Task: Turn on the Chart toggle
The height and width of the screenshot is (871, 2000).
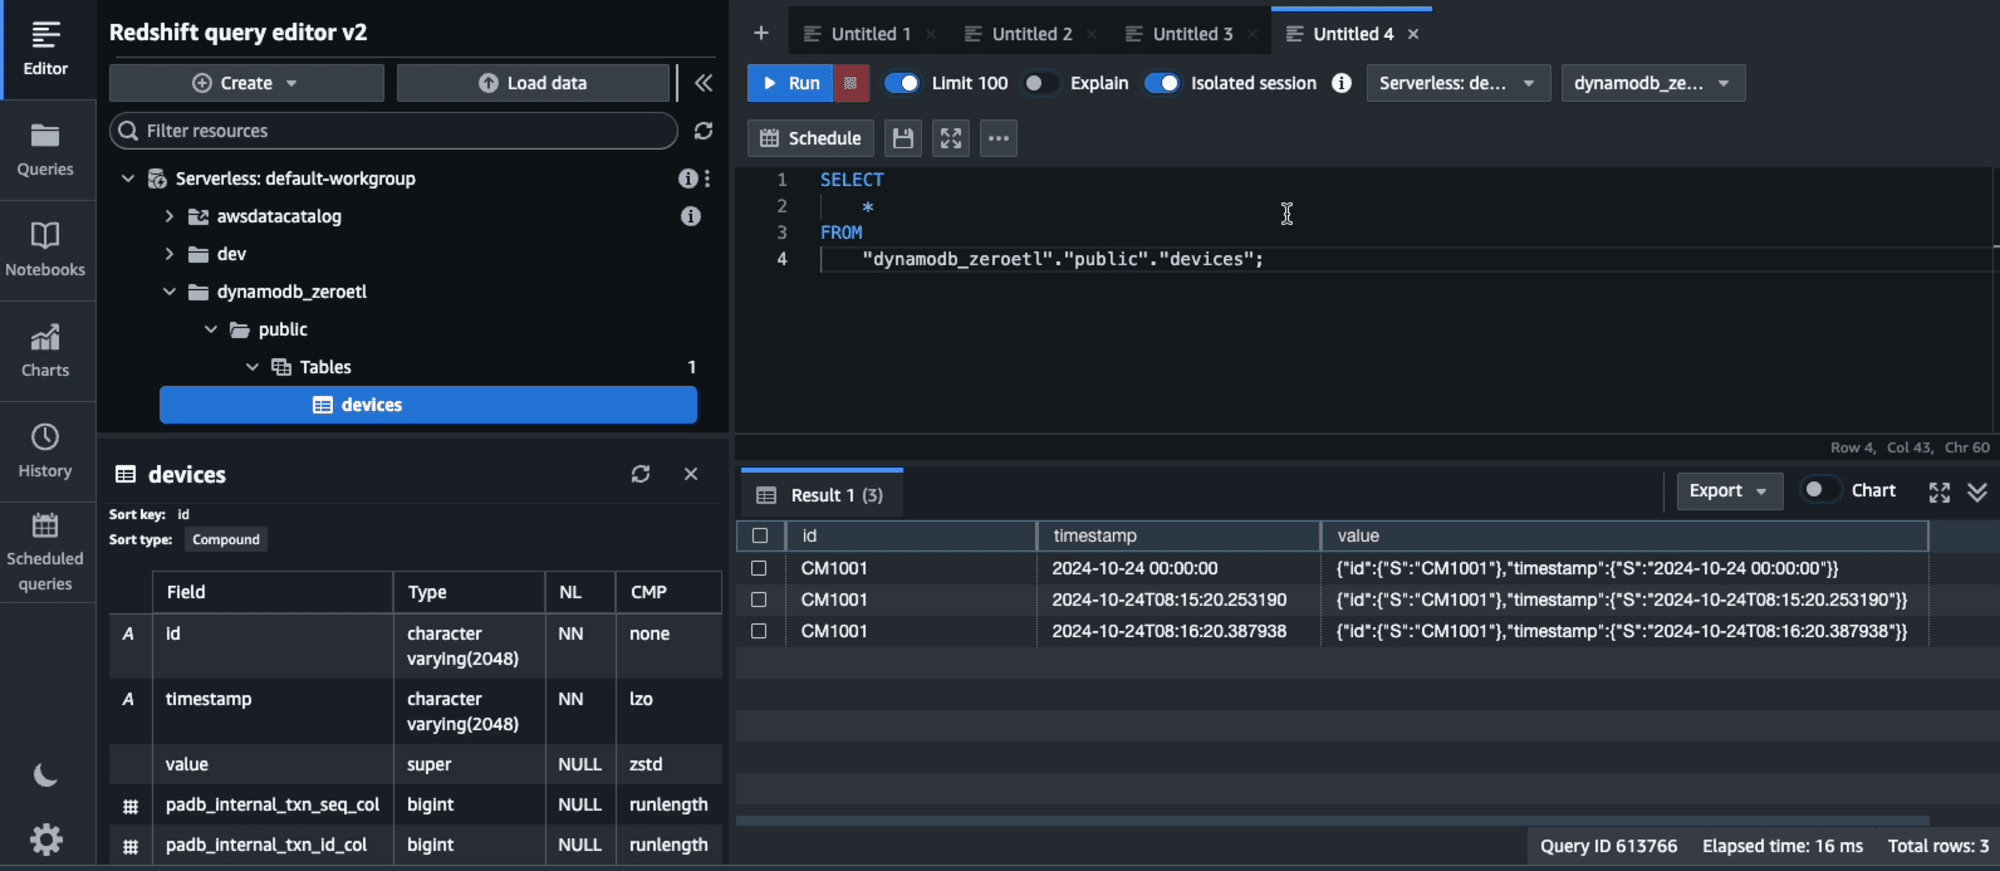Action: 1819,490
